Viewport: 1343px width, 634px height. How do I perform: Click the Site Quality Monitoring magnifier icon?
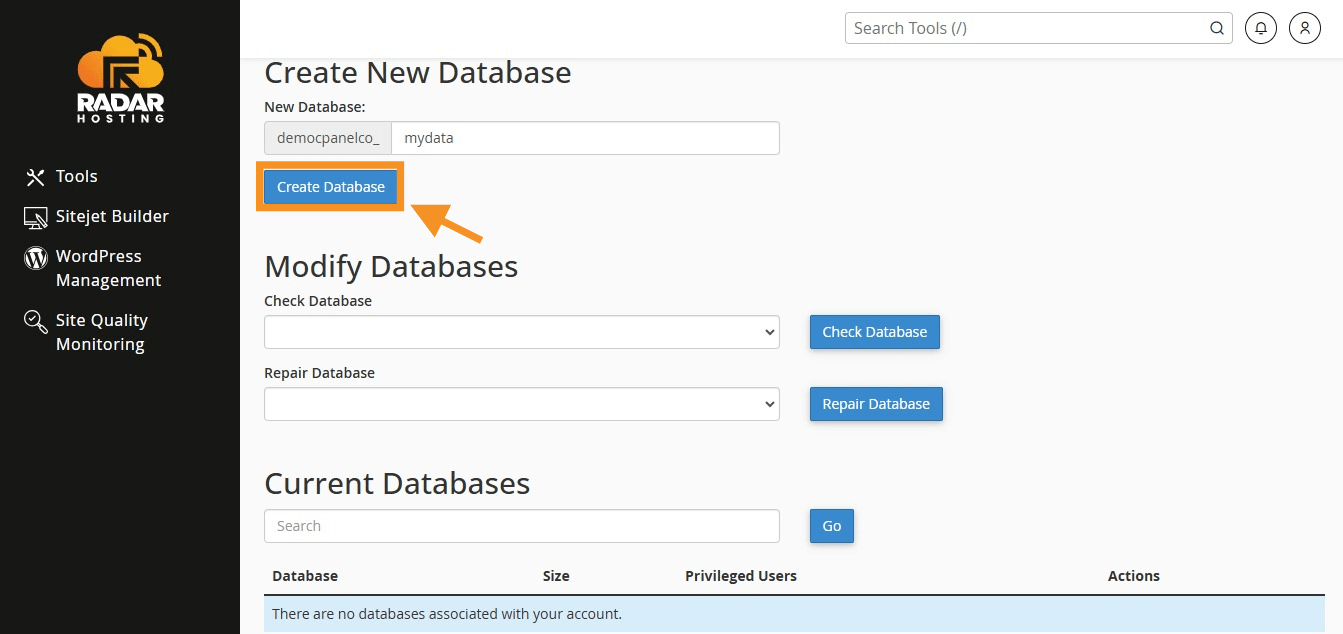(36, 321)
